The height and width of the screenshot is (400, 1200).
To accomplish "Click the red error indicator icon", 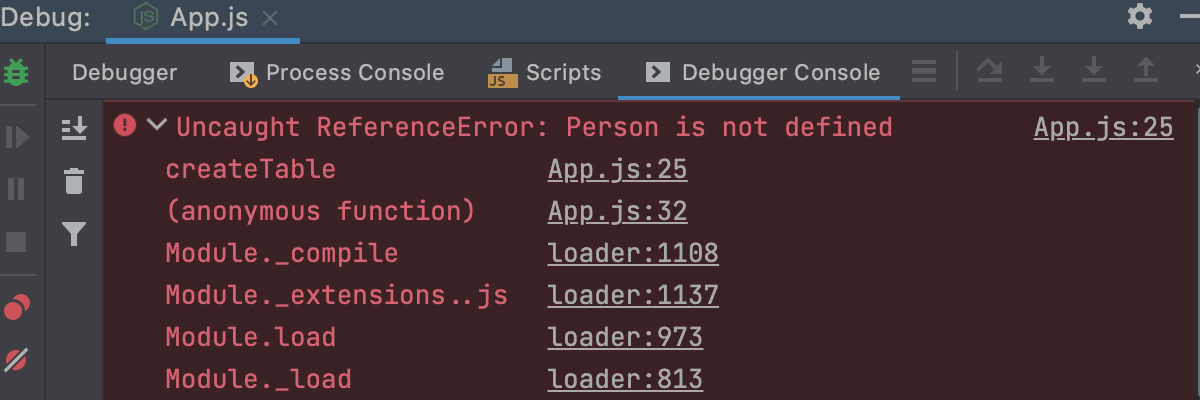I will click(x=125, y=126).
